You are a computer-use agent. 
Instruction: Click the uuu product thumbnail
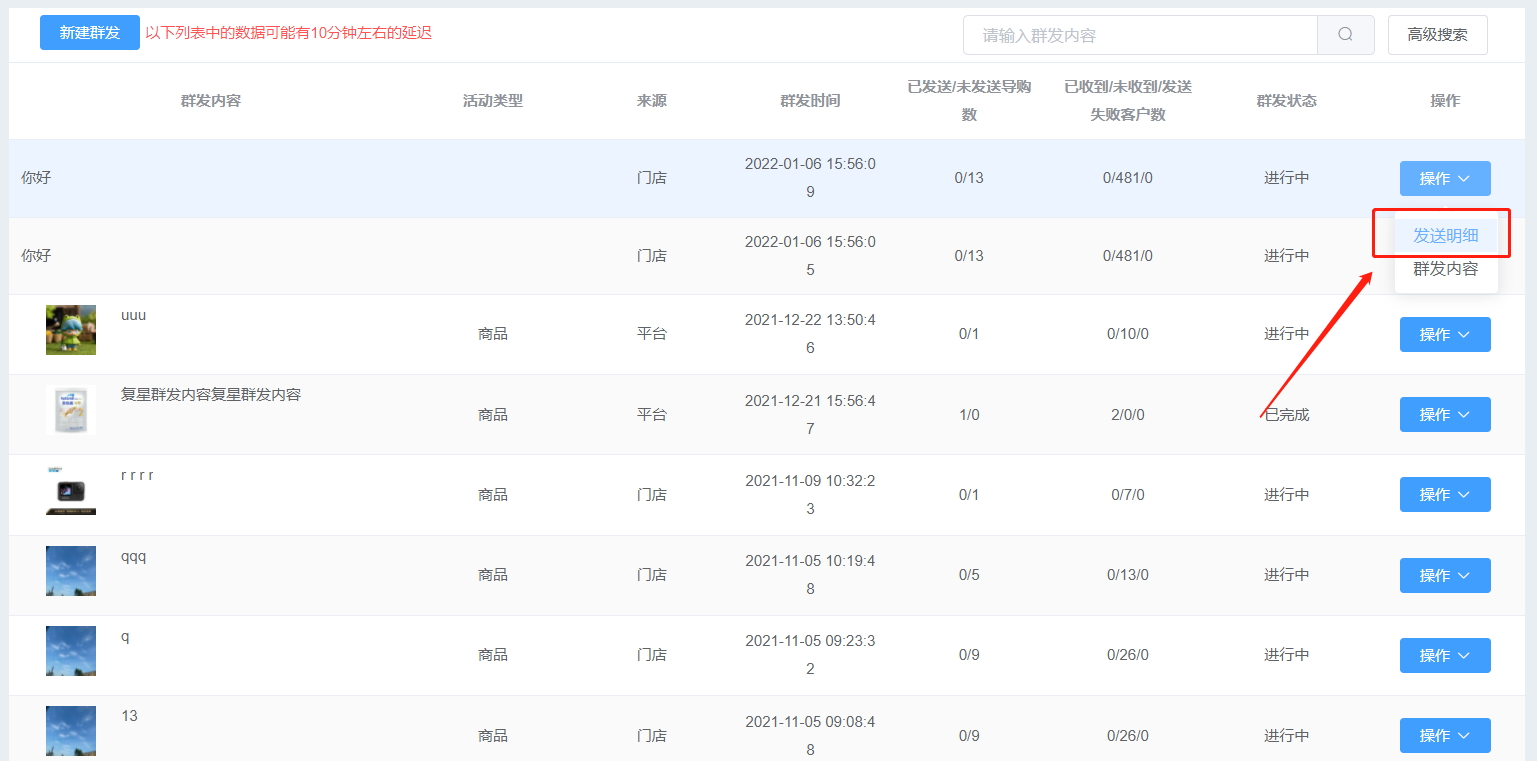(71, 330)
